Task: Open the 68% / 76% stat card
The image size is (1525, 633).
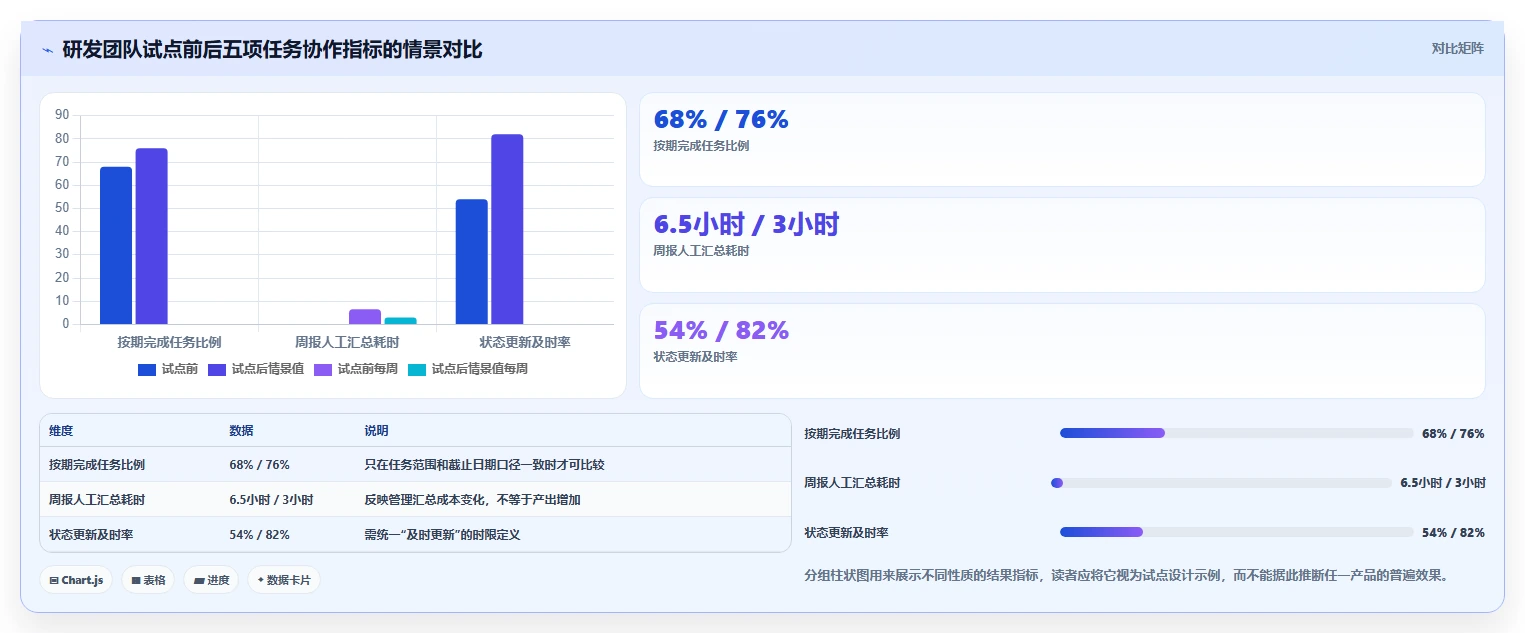Action: [1062, 140]
